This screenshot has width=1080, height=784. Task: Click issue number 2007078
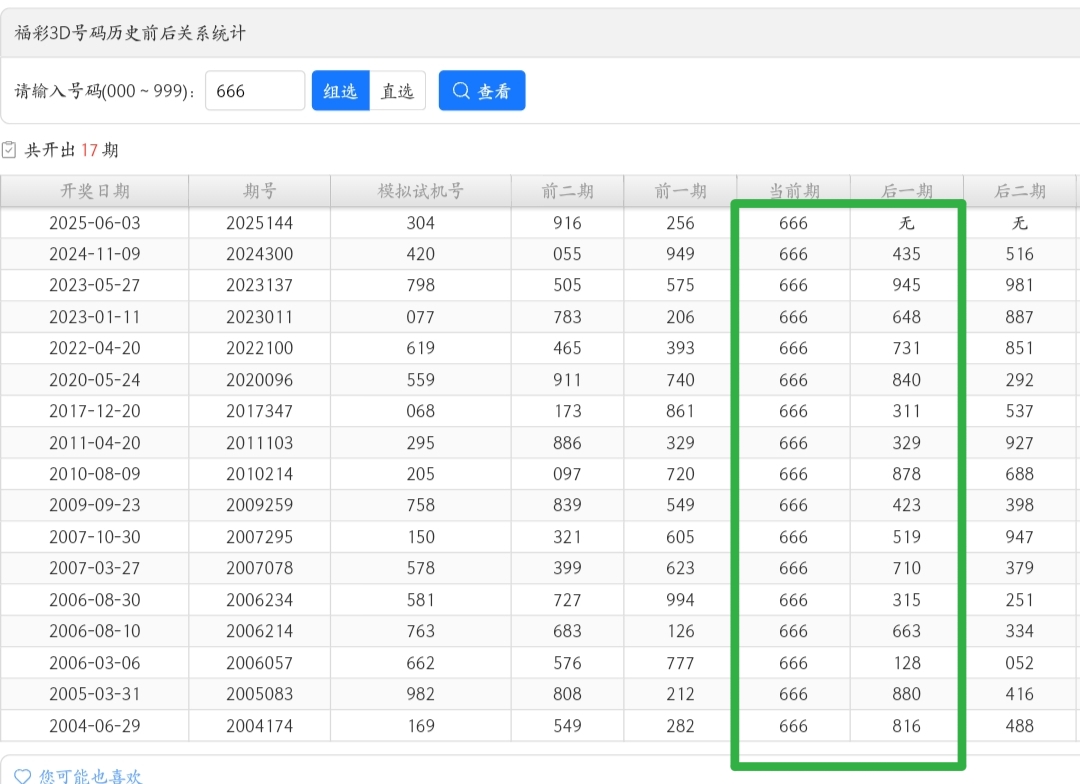pyautogui.click(x=260, y=568)
